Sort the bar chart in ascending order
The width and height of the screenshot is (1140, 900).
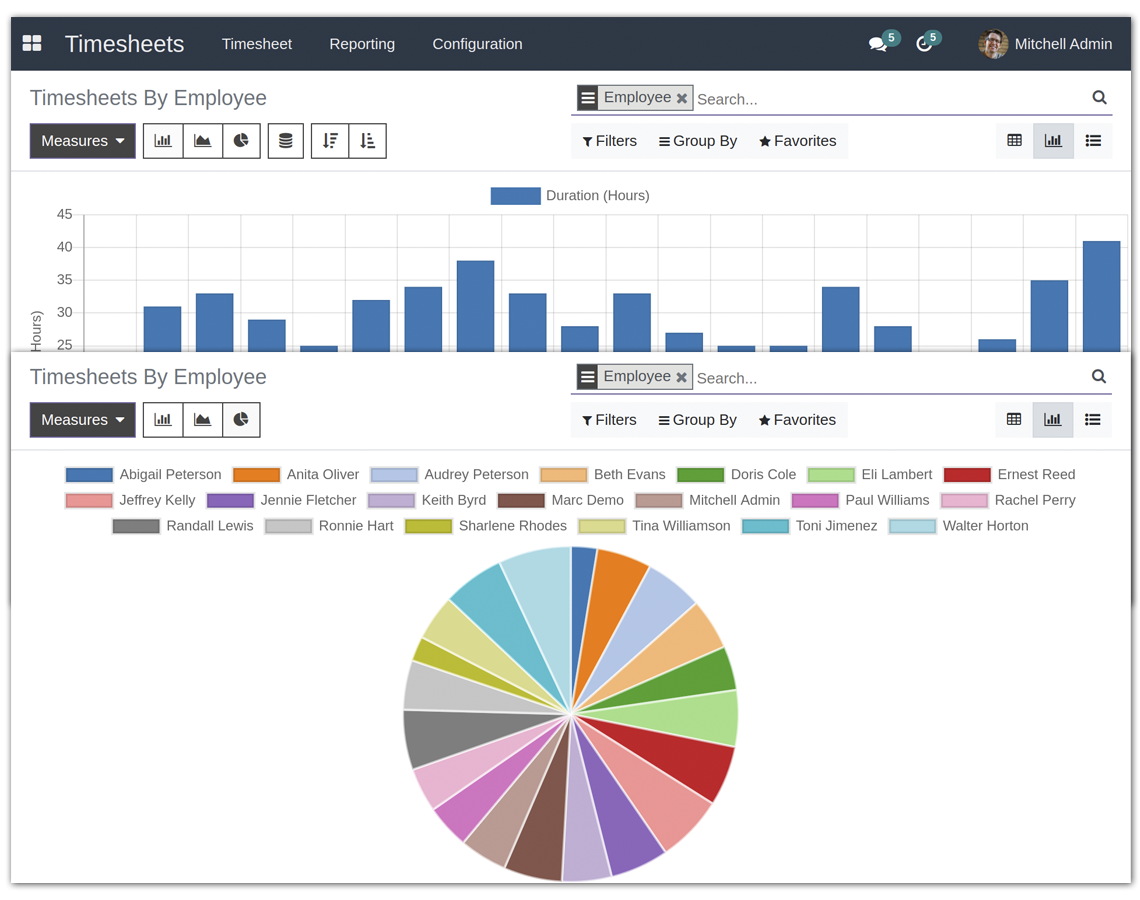pyautogui.click(x=367, y=141)
